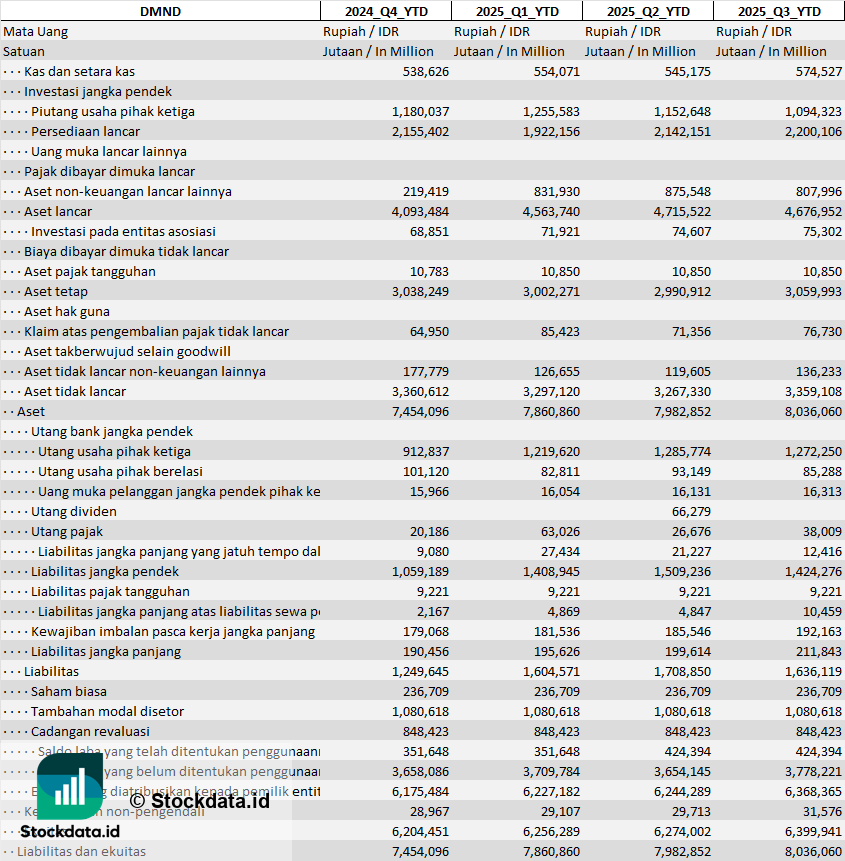Click the Persediaan lancar row label
This screenshot has height=861, width=845.
[85, 132]
